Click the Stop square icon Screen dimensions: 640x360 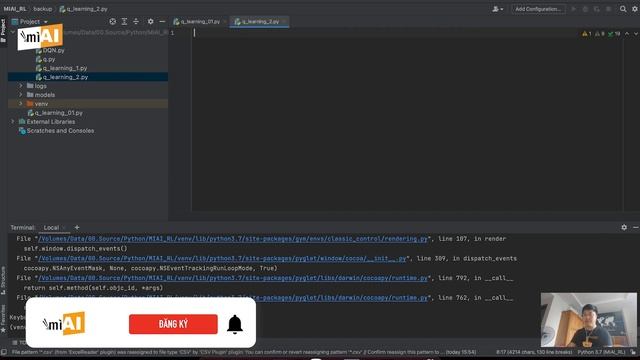pyautogui.click(x=608, y=9)
